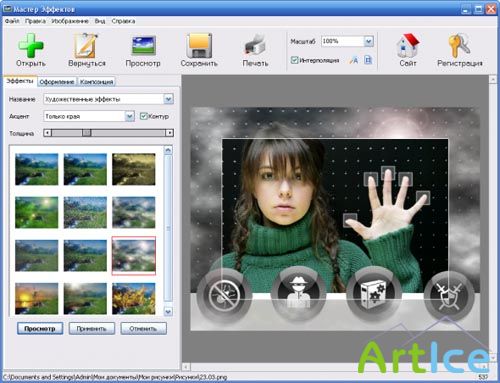Click the Вернуться notepad icon
This screenshot has width=500, height=383.
click(x=86, y=45)
